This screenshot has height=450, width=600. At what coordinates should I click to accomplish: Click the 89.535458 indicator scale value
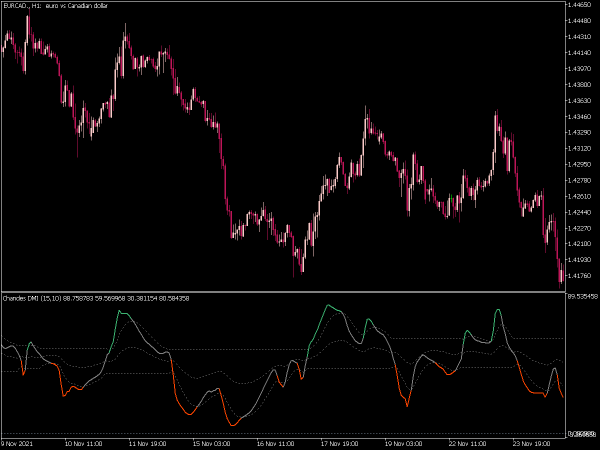[582, 297]
